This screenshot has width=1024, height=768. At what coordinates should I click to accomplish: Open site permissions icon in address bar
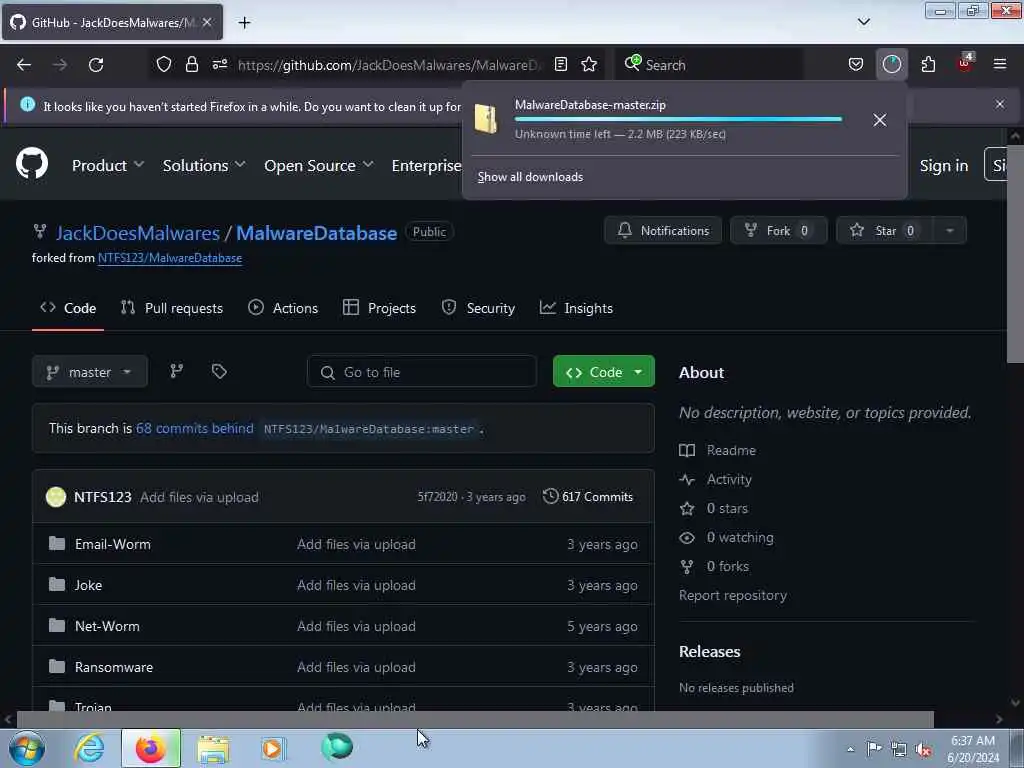(x=219, y=64)
